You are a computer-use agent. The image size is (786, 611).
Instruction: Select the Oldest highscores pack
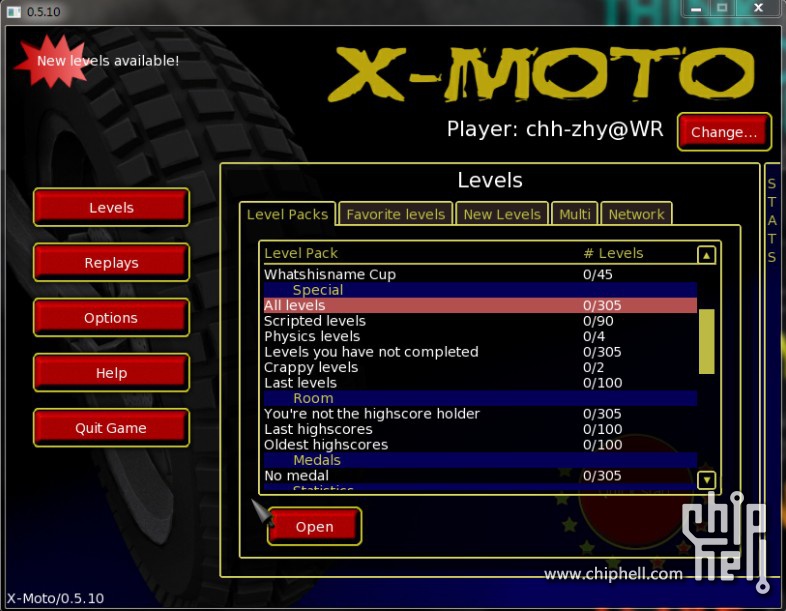[480, 445]
